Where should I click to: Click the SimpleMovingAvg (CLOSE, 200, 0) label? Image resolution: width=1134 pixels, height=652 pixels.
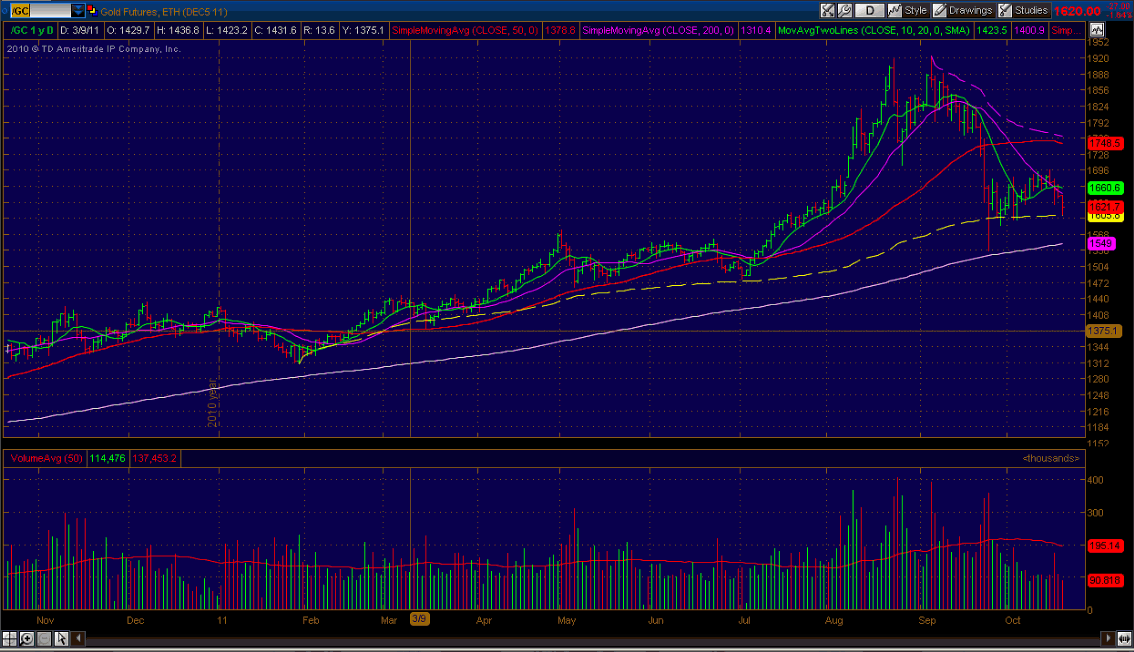point(657,30)
